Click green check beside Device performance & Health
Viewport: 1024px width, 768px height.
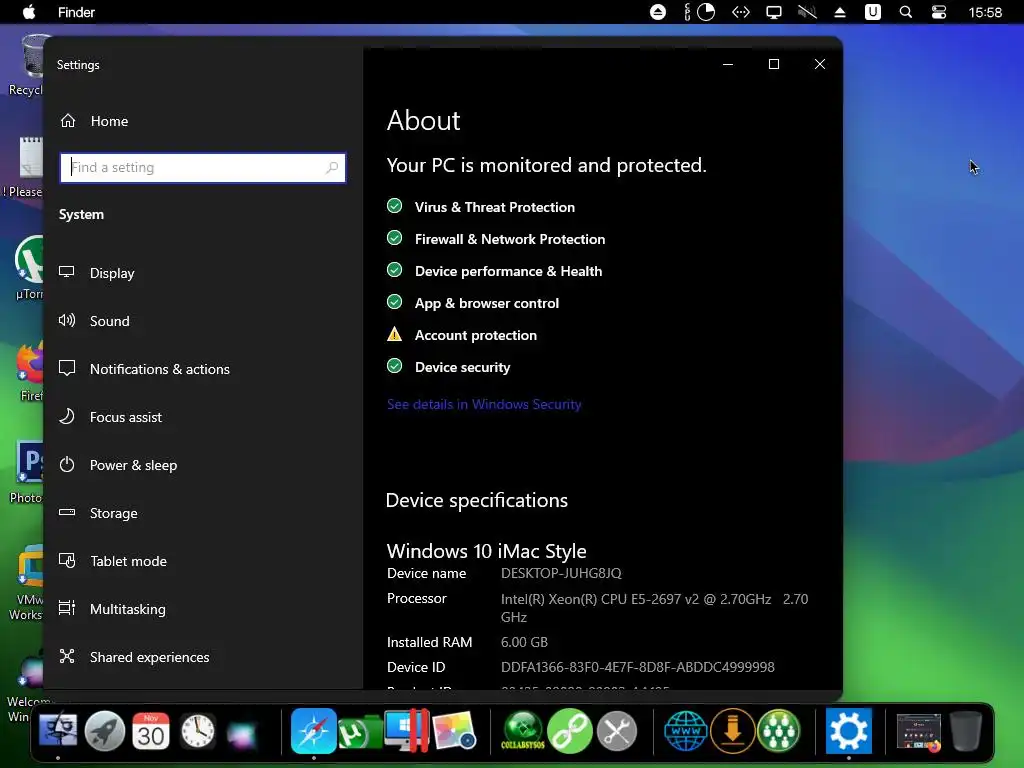394,270
